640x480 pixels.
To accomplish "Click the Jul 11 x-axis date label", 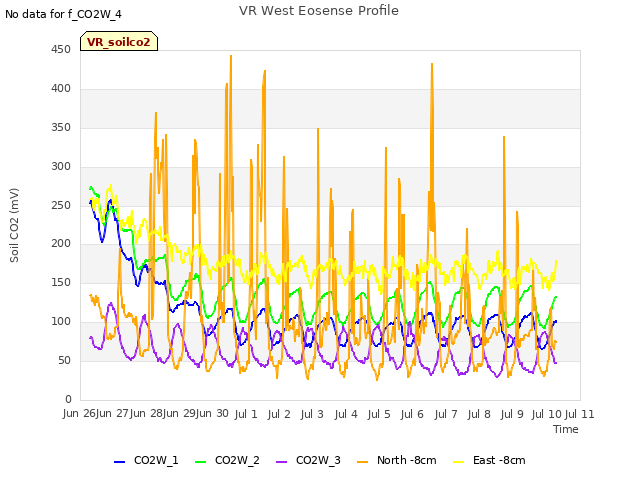I will [580, 414].
